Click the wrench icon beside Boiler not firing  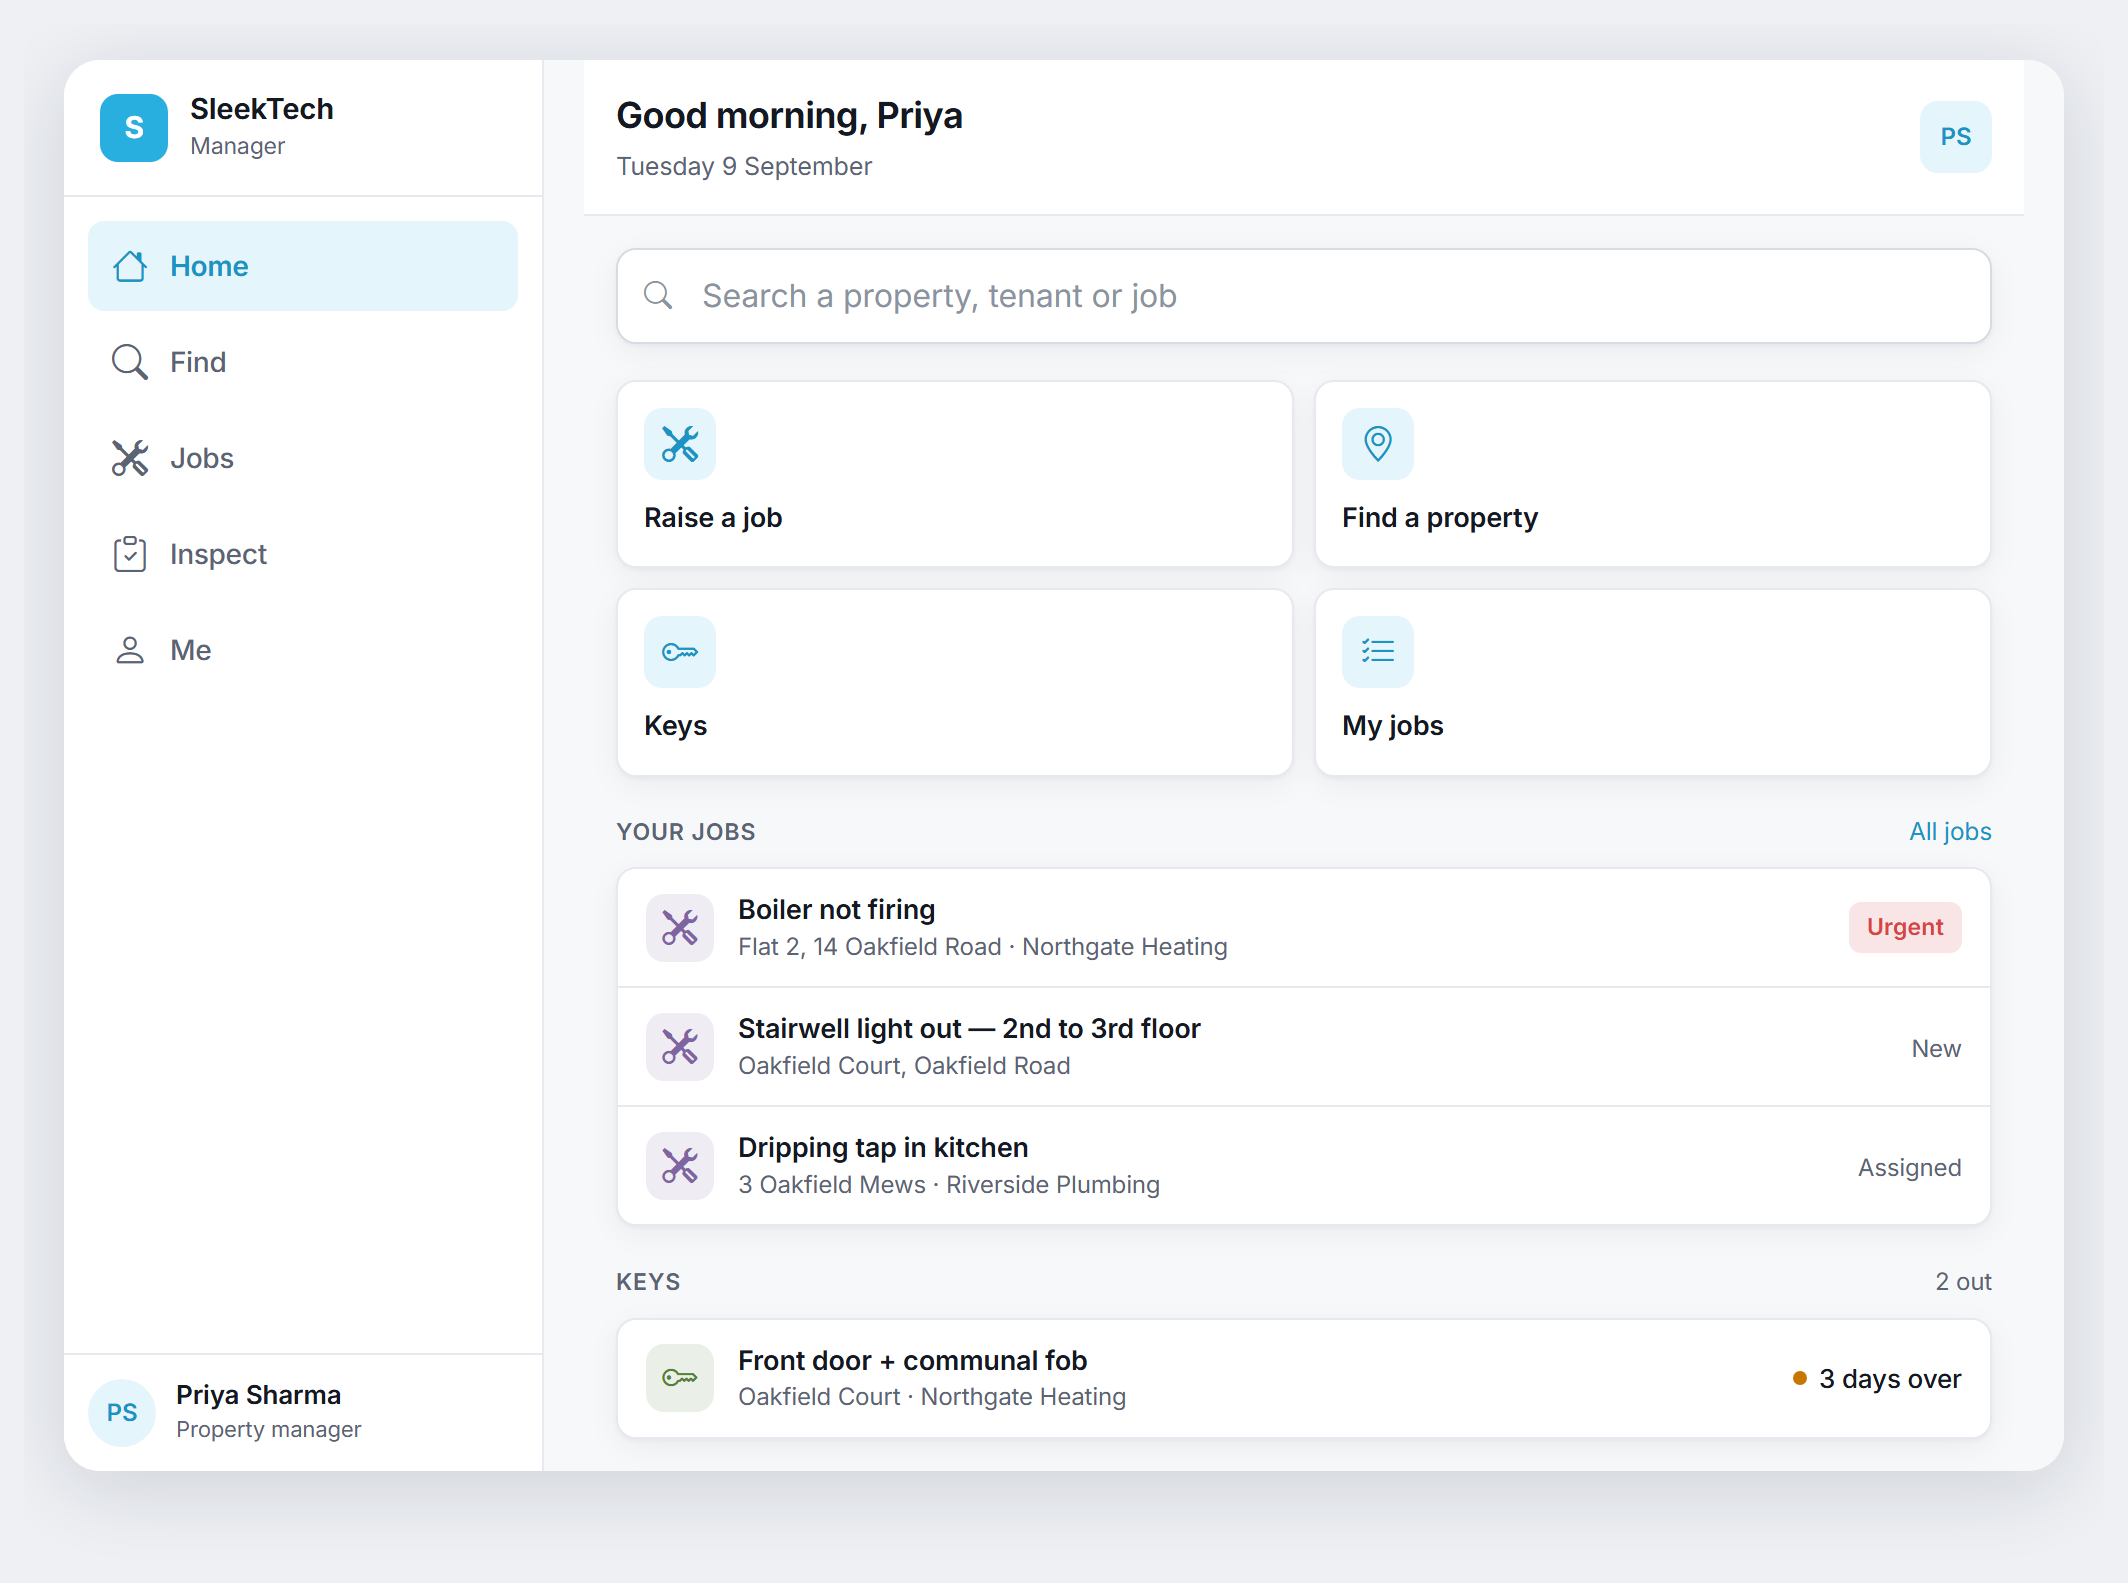[x=680, y=928]
